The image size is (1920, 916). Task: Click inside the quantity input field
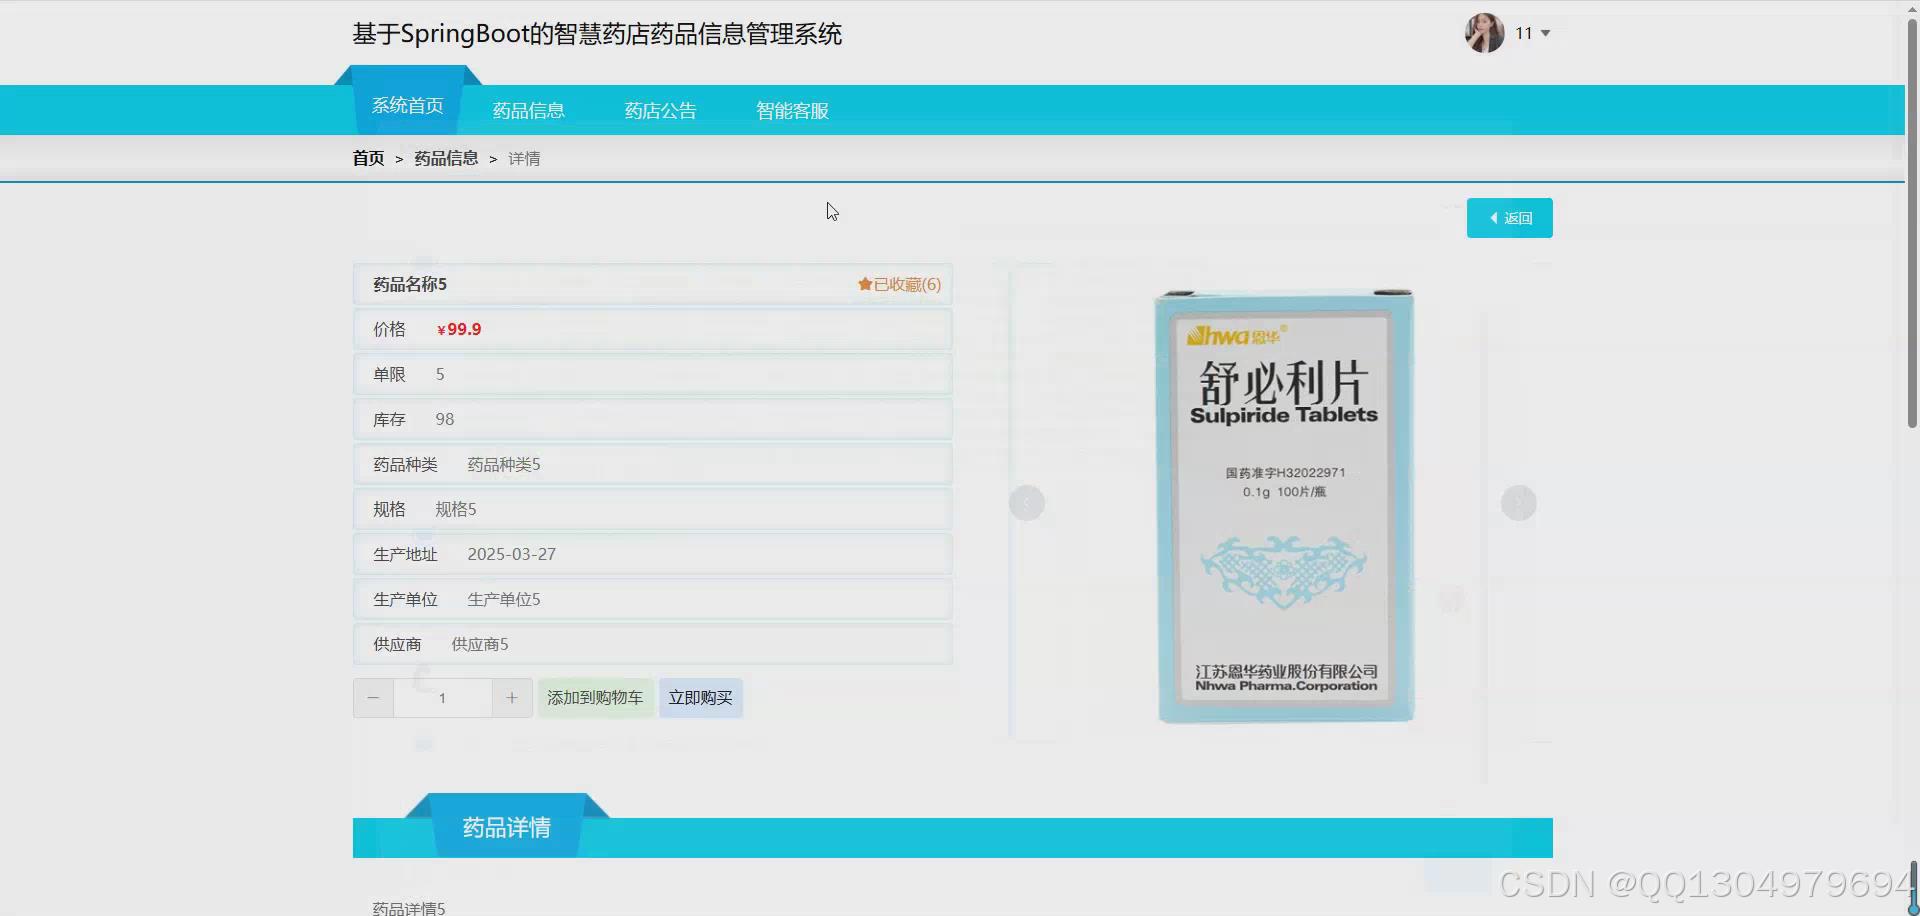442,697
